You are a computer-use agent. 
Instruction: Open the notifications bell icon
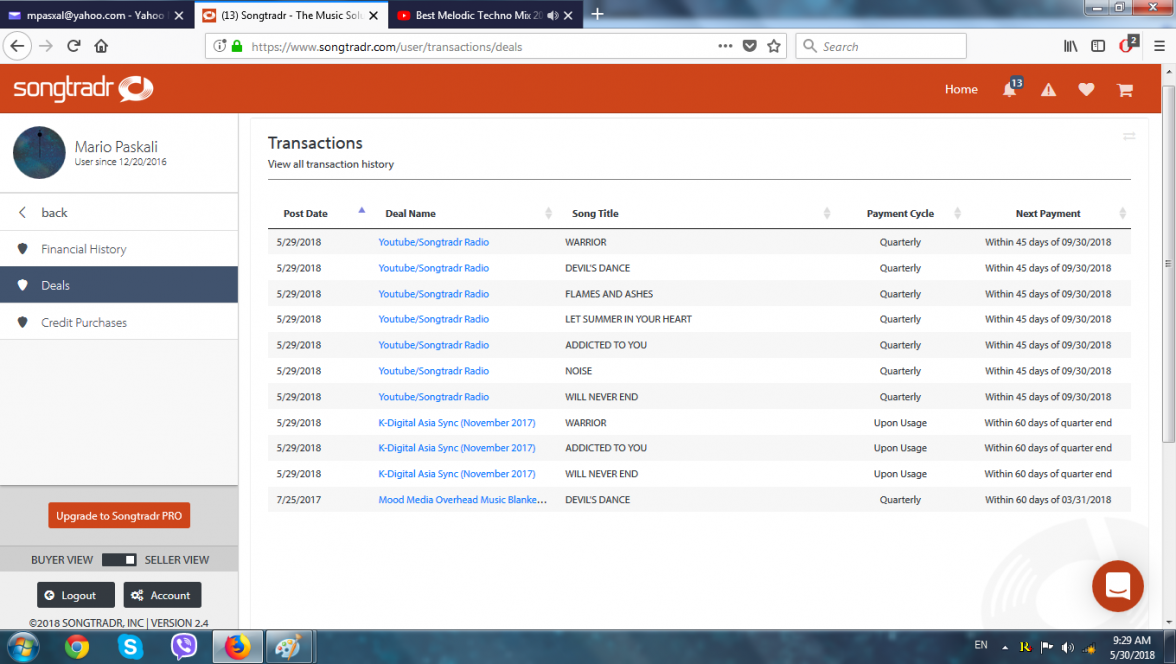[1010, 90]
